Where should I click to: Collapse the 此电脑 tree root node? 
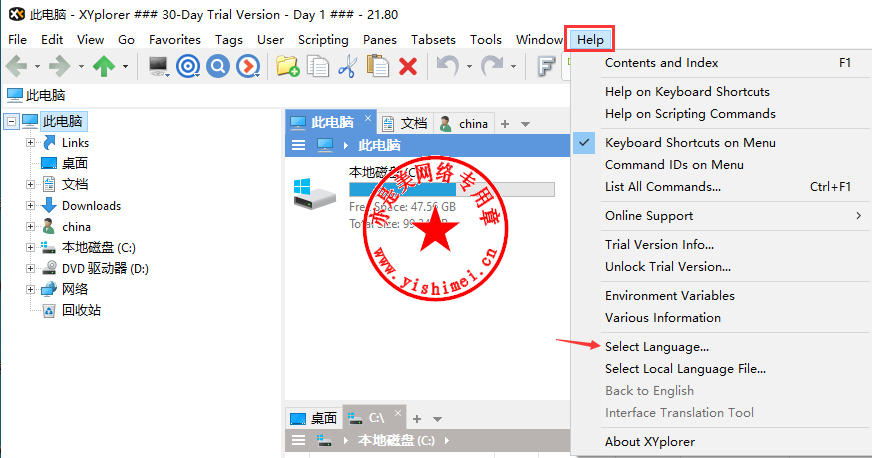tap(11, 121)
